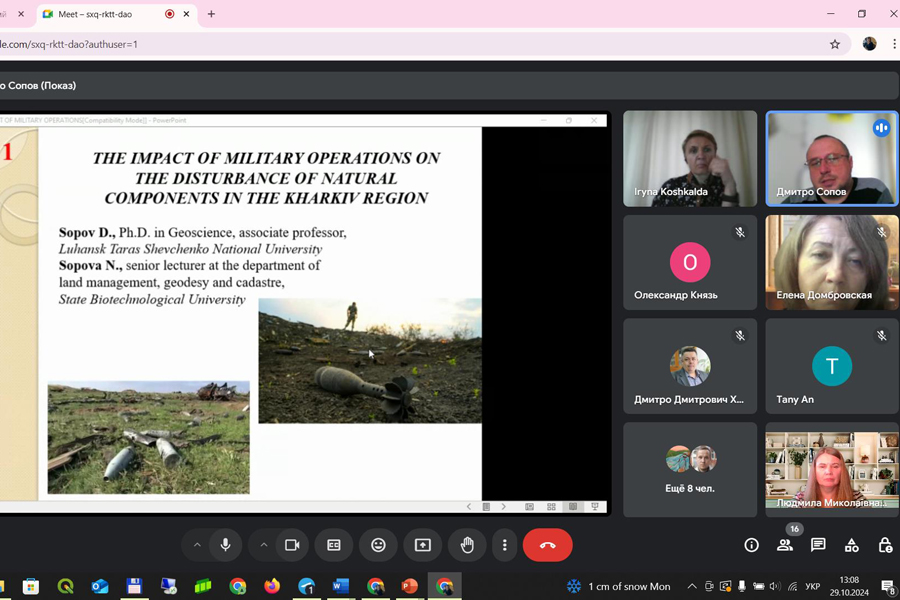Open the activities icon
This screenshot has height=600, width=900.
(852, 545)
